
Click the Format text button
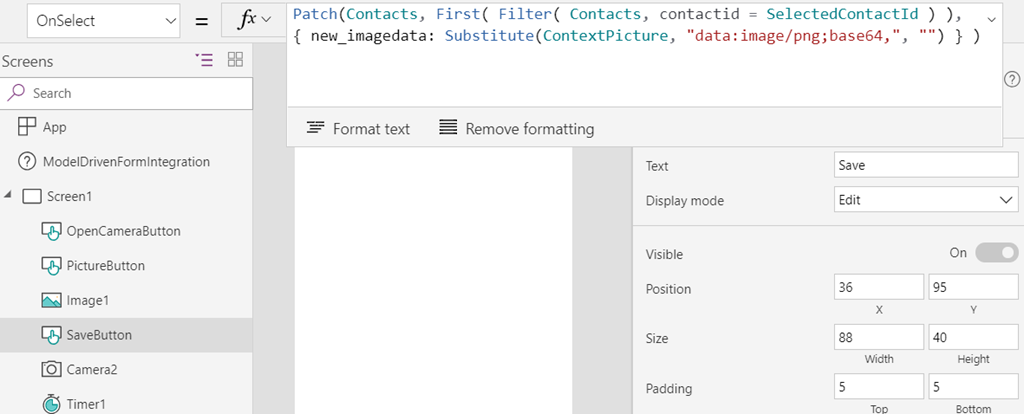pos(359,129)
